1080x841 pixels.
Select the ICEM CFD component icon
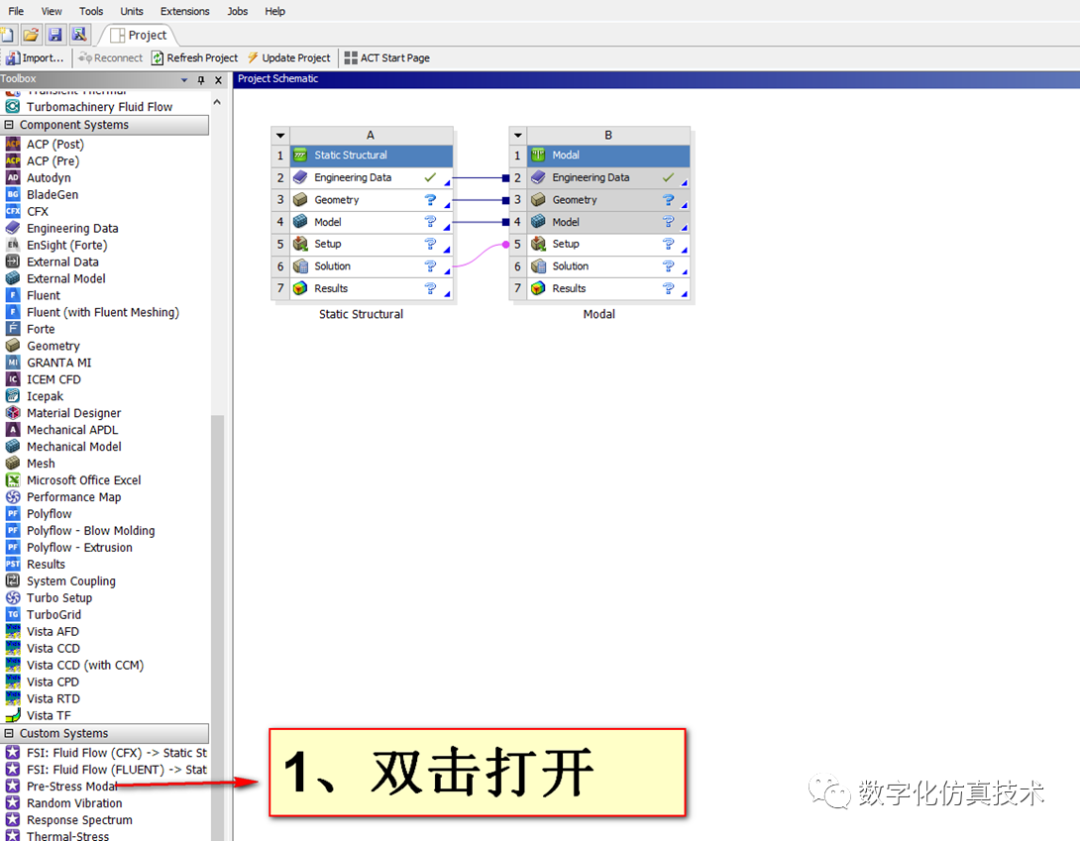[x=12, y=380]
